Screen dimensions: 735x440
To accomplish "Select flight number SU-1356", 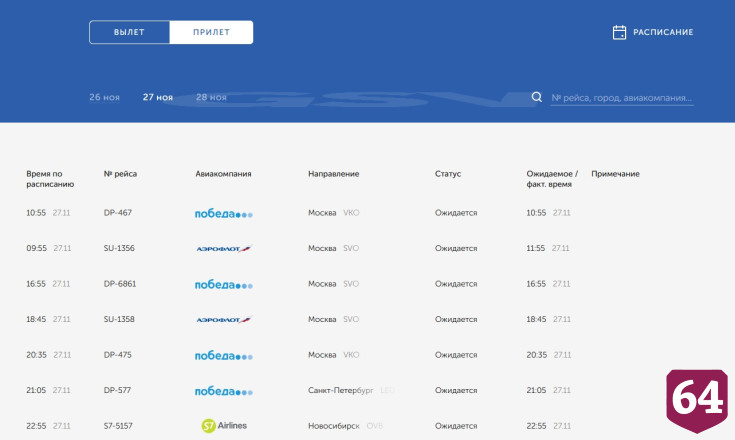I will click(119, 248).
